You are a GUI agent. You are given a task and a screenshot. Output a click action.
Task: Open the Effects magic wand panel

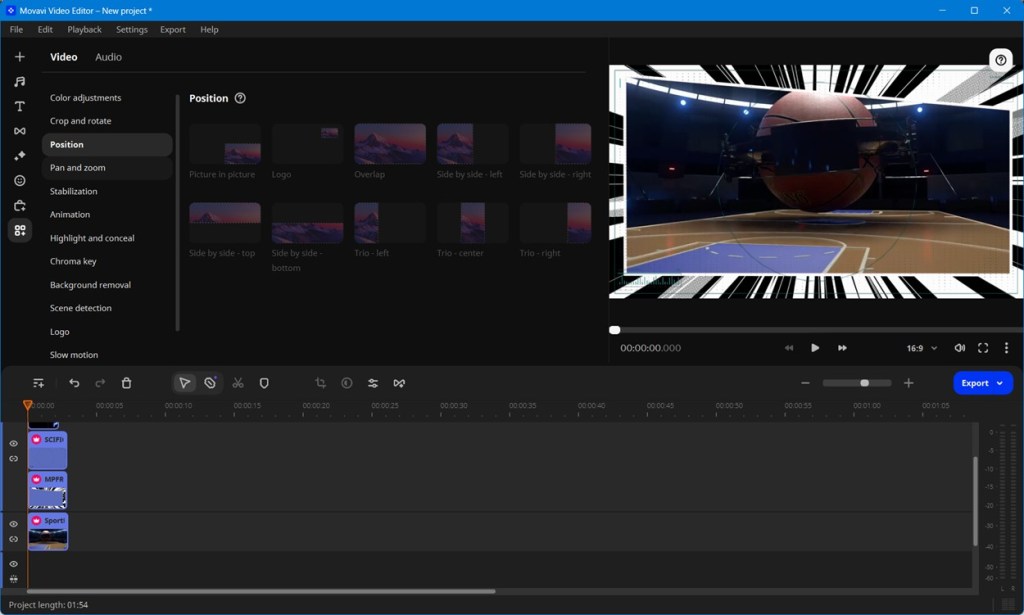(20, 156)
